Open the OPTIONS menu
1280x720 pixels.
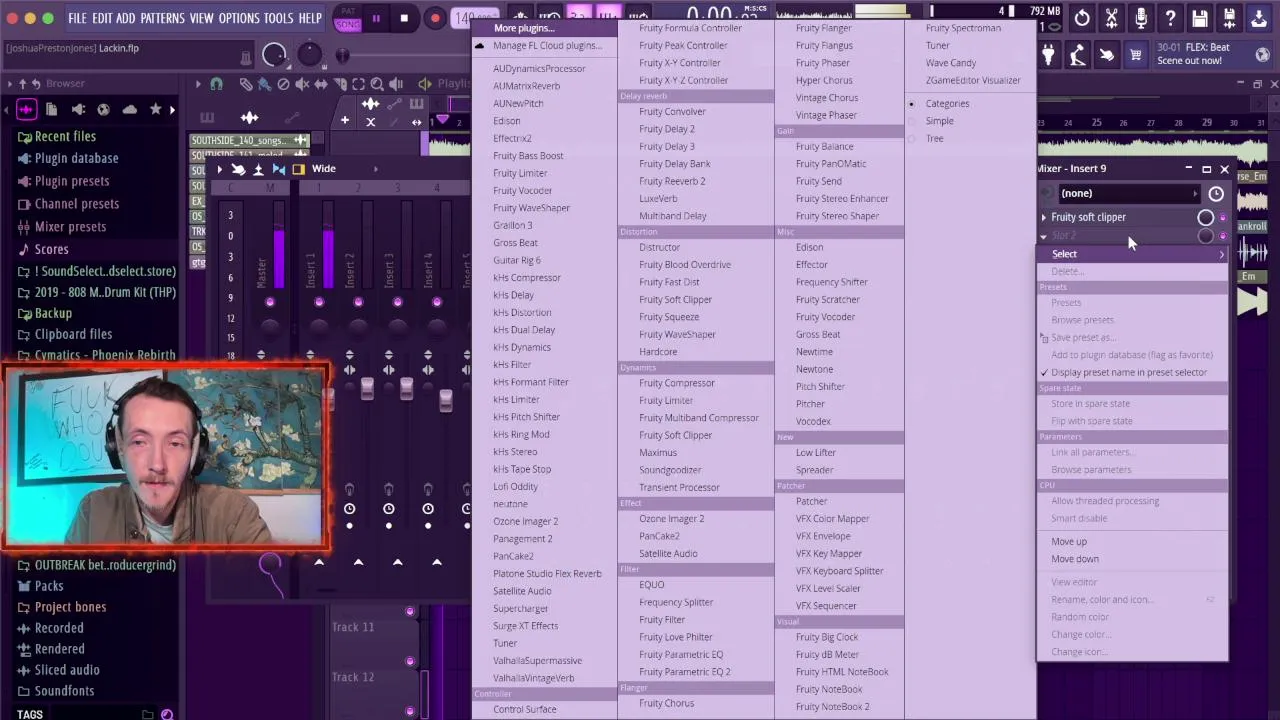239,18
